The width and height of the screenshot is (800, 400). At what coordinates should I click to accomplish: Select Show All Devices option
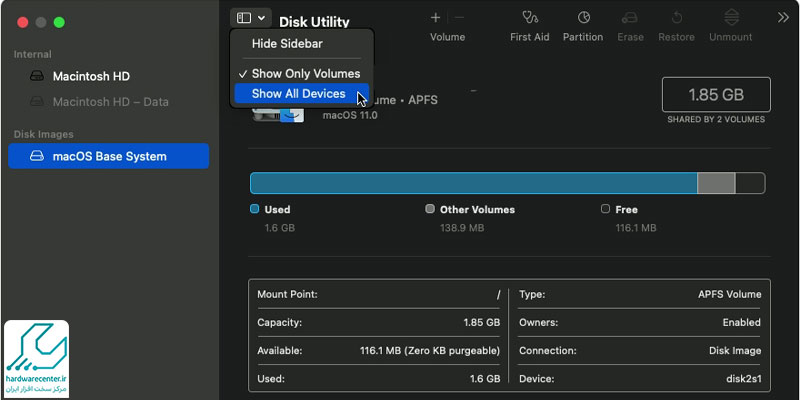pos(302,94)
